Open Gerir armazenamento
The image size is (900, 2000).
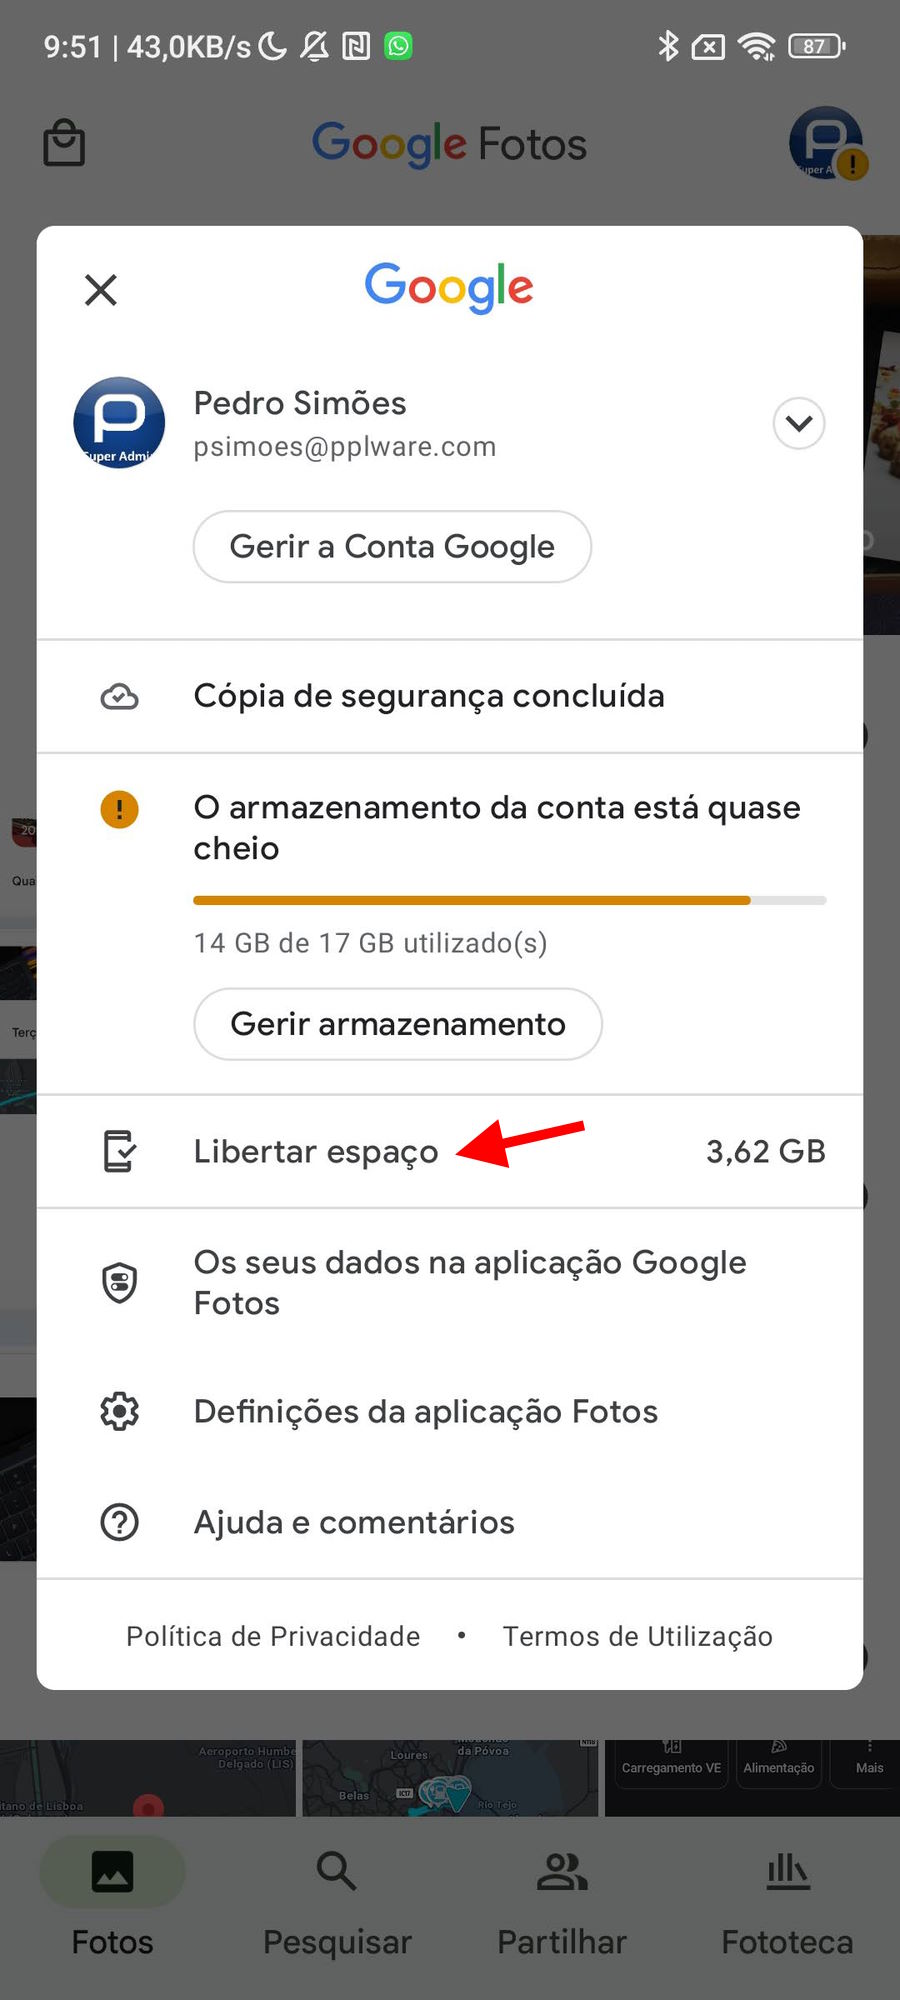[398, 1024]
